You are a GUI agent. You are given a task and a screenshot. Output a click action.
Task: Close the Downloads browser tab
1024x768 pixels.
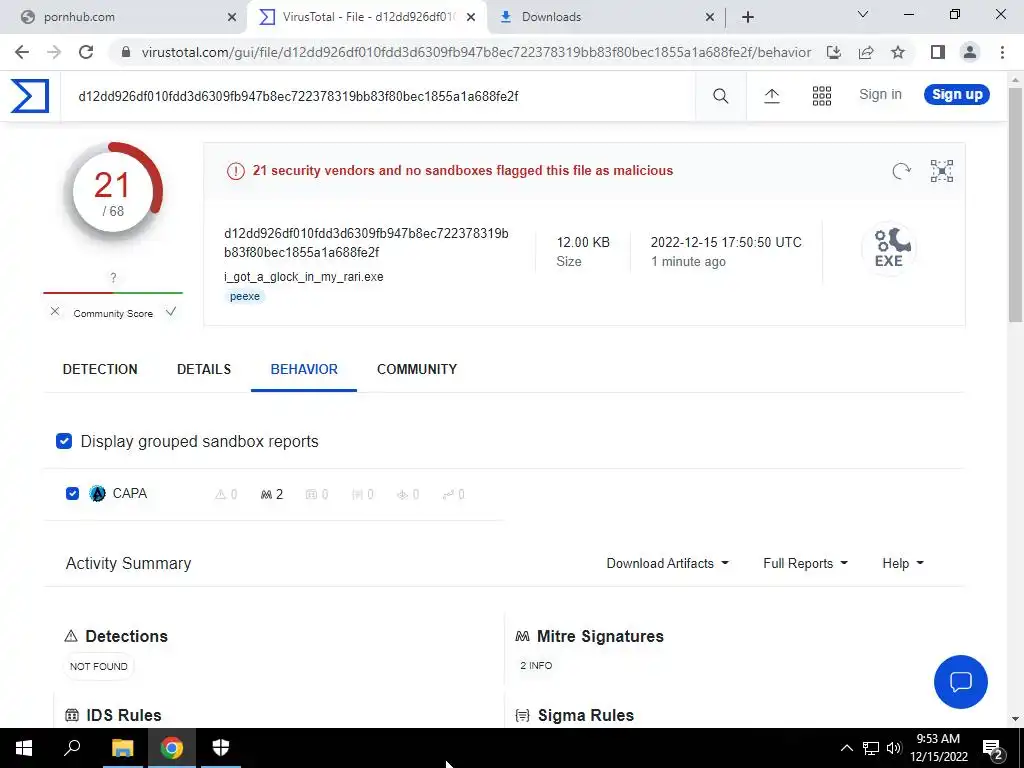(710, 18)
